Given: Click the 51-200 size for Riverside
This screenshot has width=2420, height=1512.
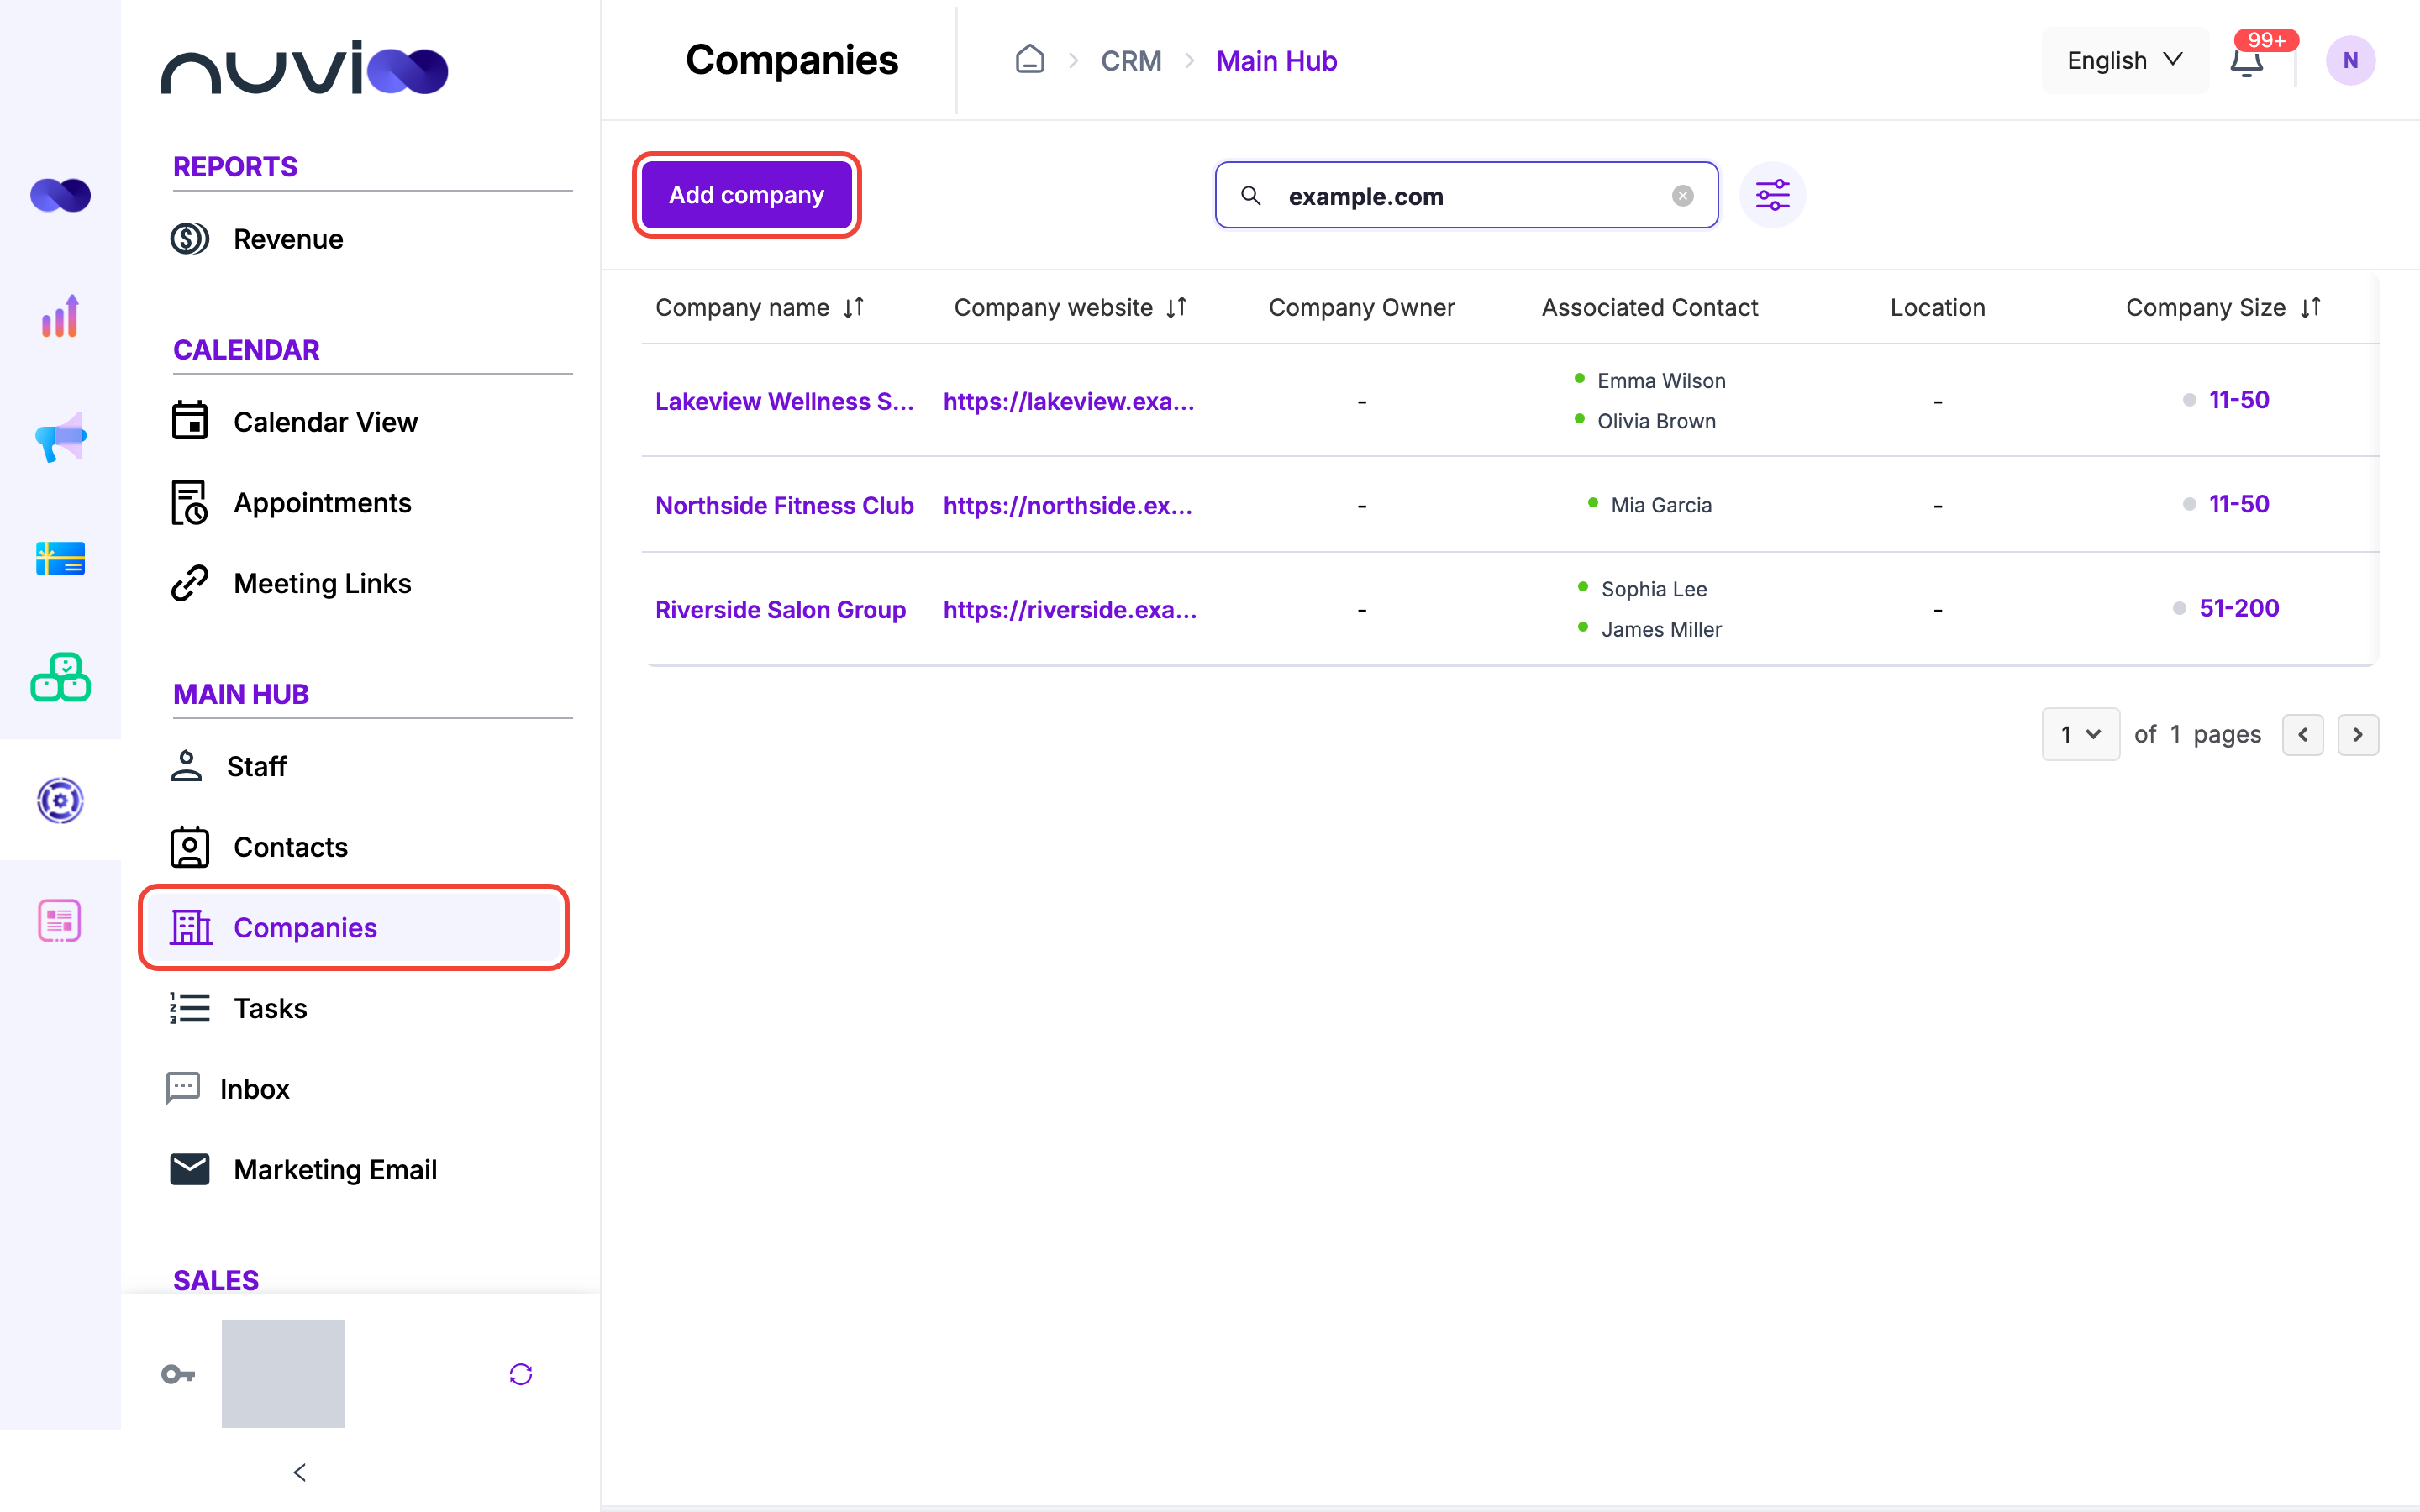Looking at the screenshot, I should coord(2238,608).
